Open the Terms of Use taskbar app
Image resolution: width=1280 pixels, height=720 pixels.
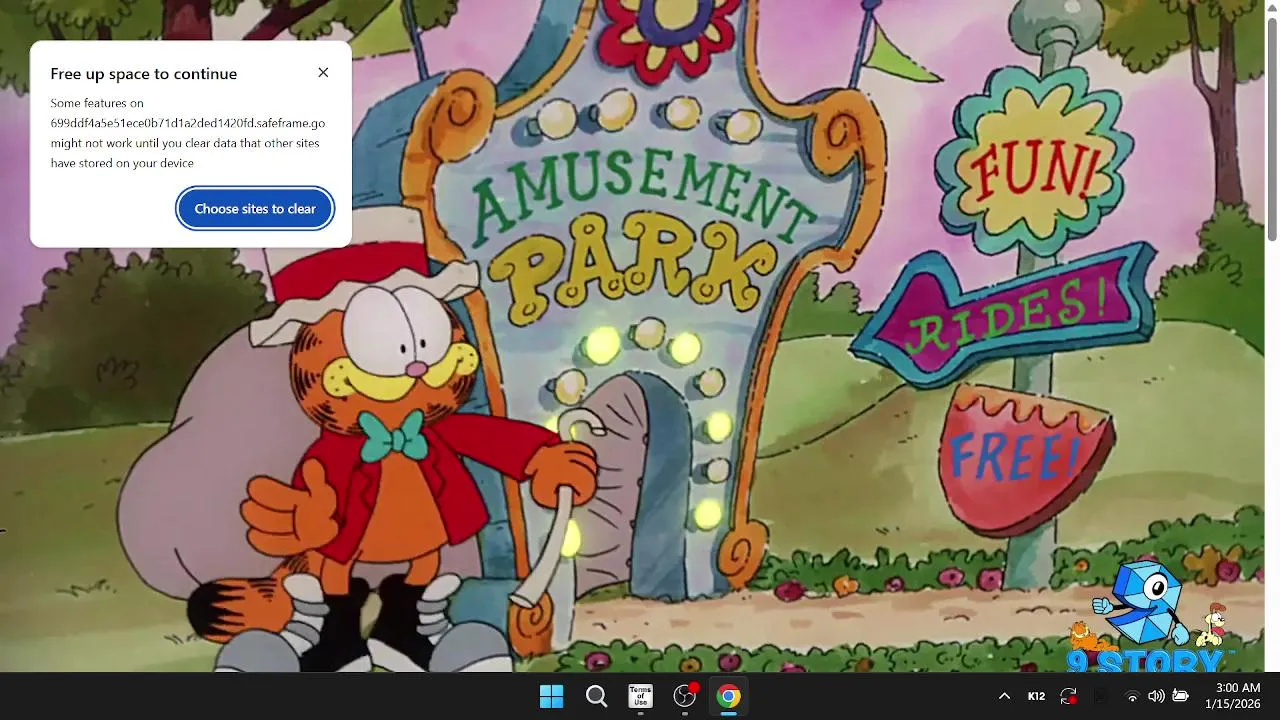pyautogui.click(x=640, y=696)
